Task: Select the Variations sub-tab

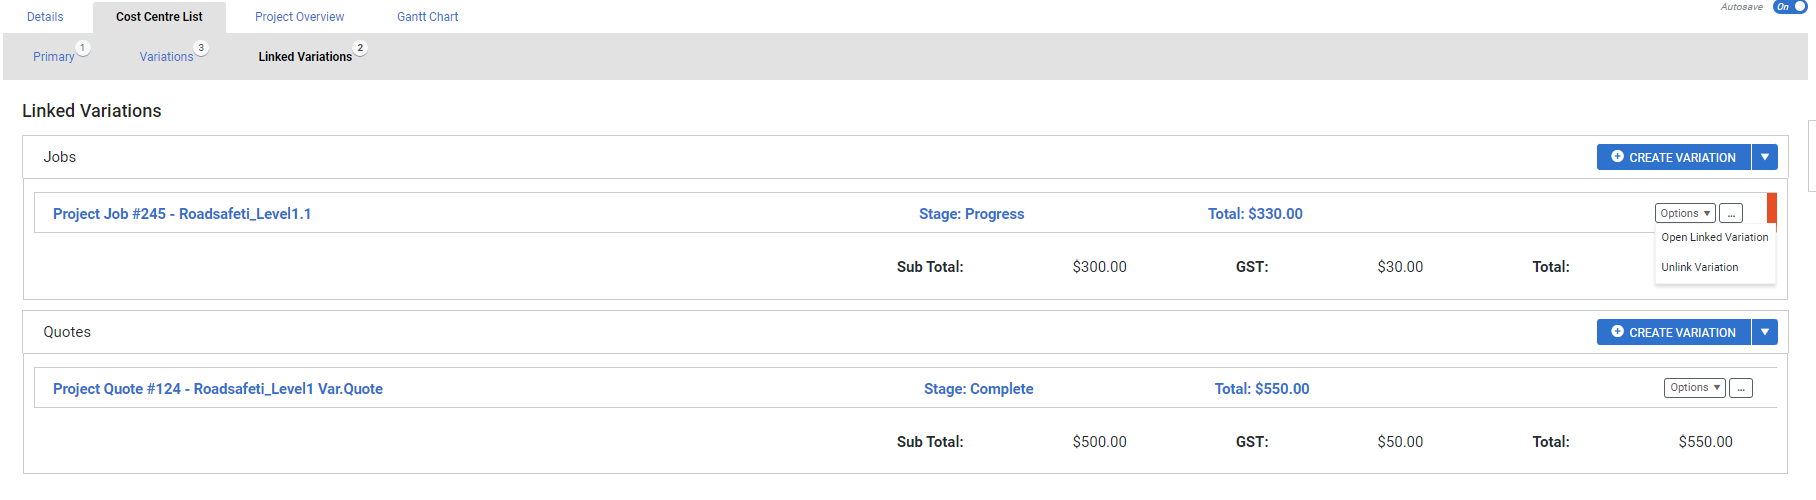Action: [x=166, y=57]
